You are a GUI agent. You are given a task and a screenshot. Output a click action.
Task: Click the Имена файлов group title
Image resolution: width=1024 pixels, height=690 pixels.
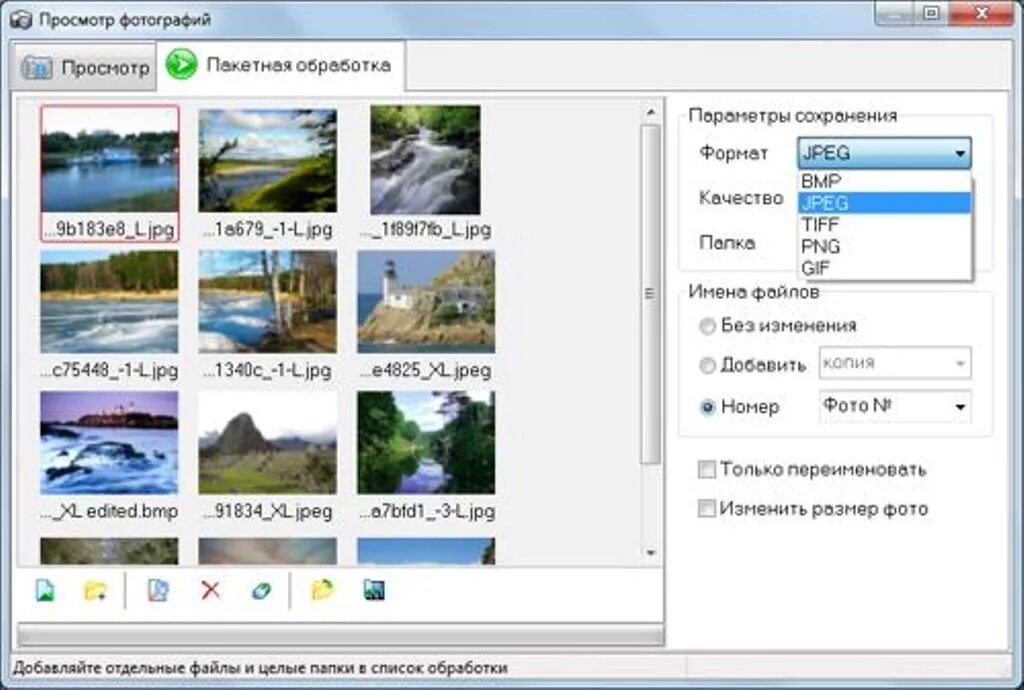754,292
